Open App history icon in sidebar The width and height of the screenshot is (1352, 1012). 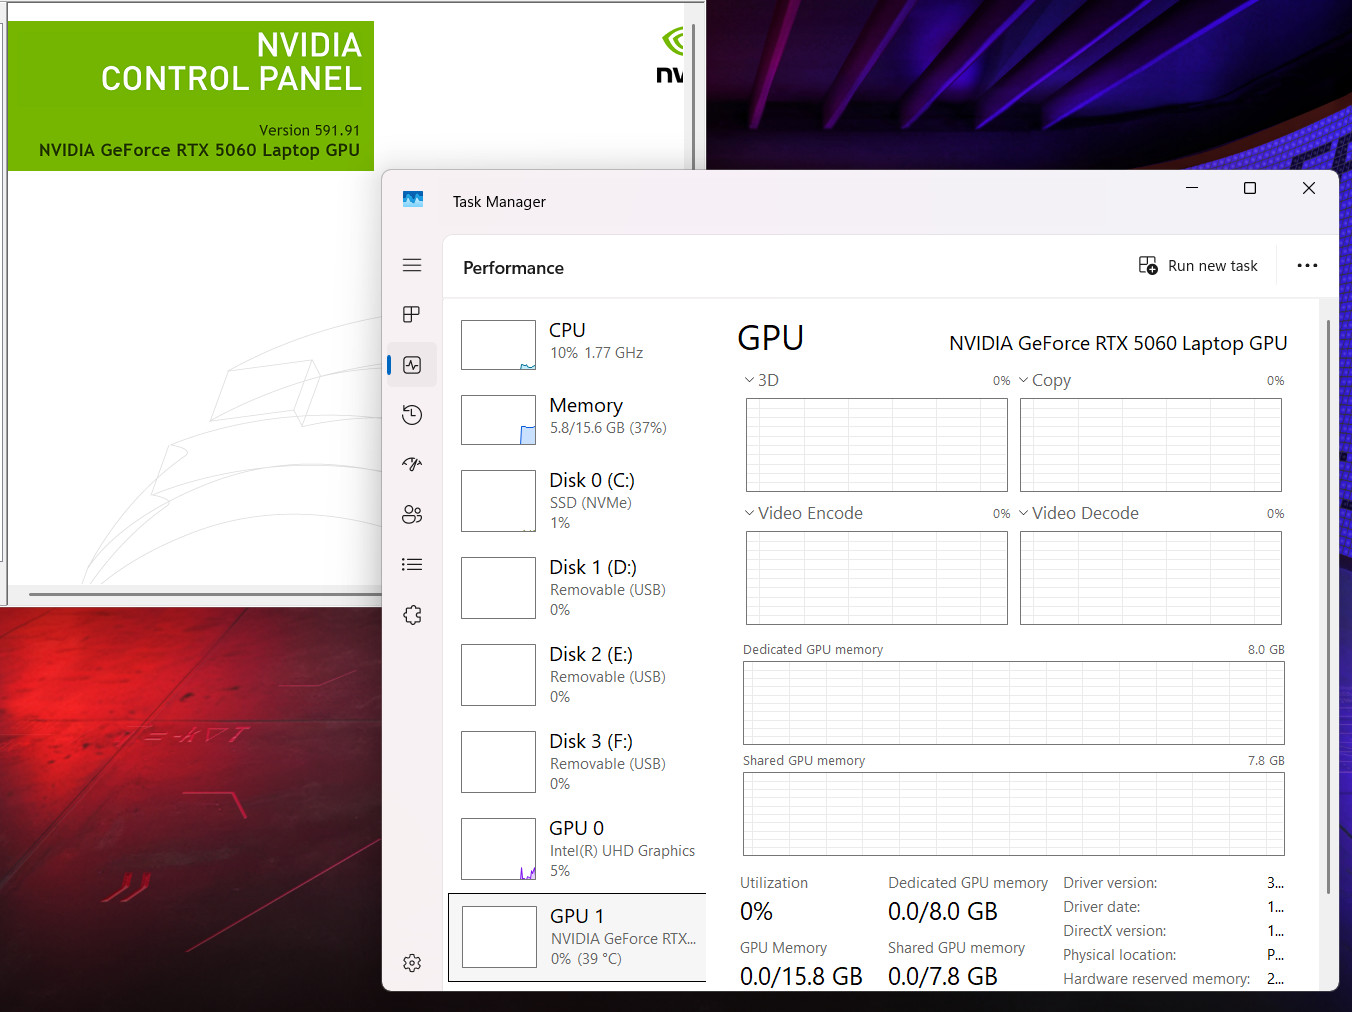tap(412, 415)
